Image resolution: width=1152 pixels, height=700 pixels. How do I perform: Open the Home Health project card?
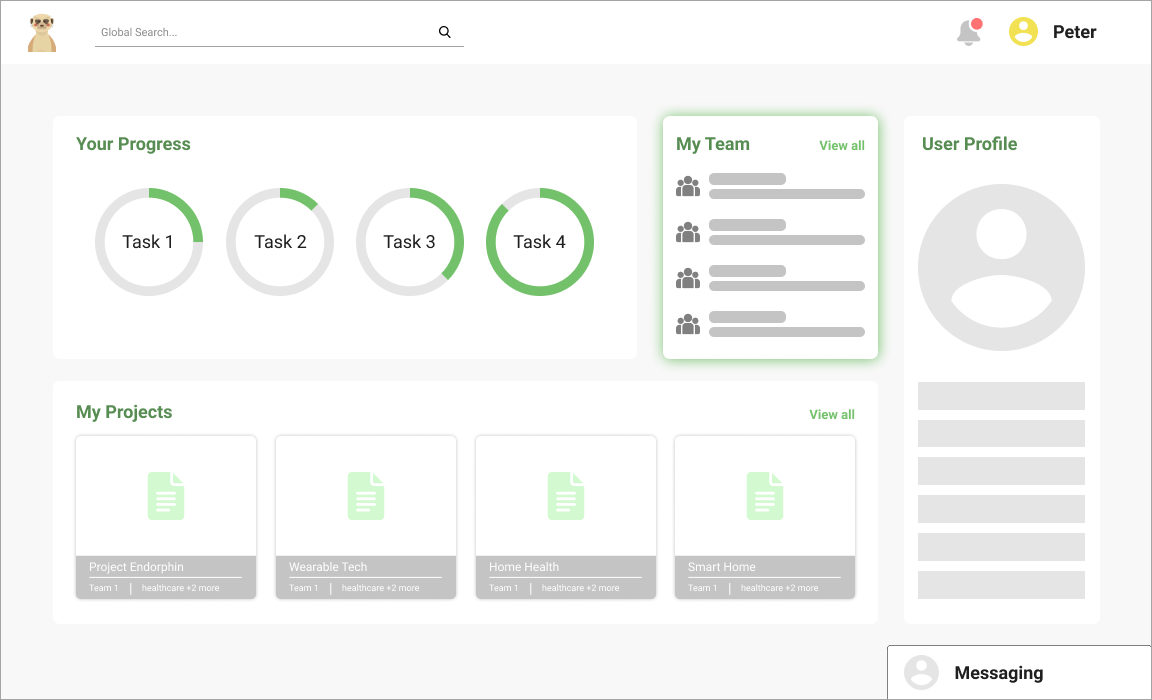(x=566, y=516)
